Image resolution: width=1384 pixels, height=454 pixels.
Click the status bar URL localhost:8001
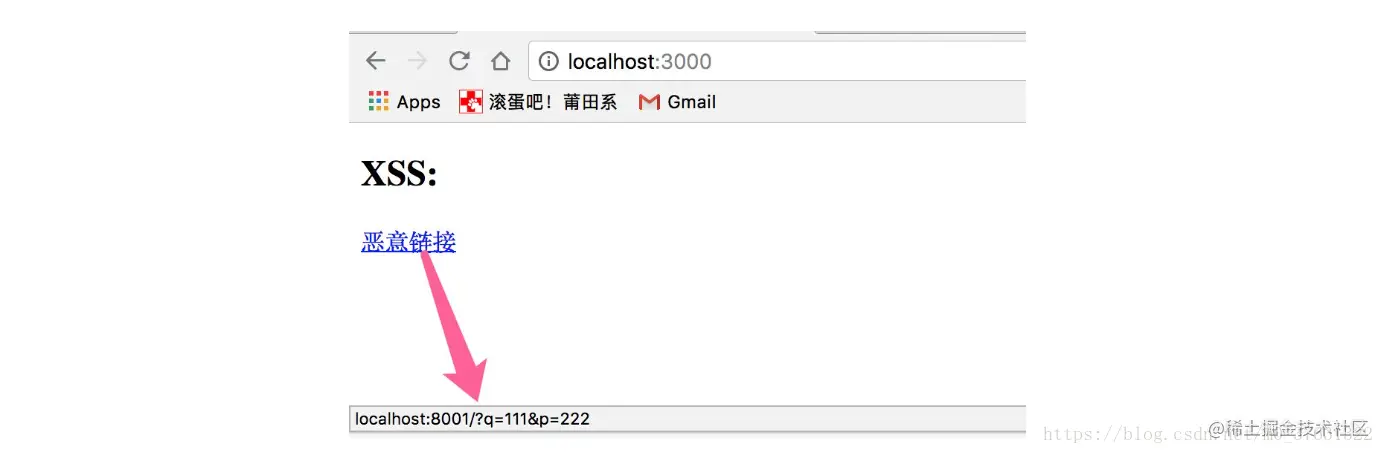point(472,418)
